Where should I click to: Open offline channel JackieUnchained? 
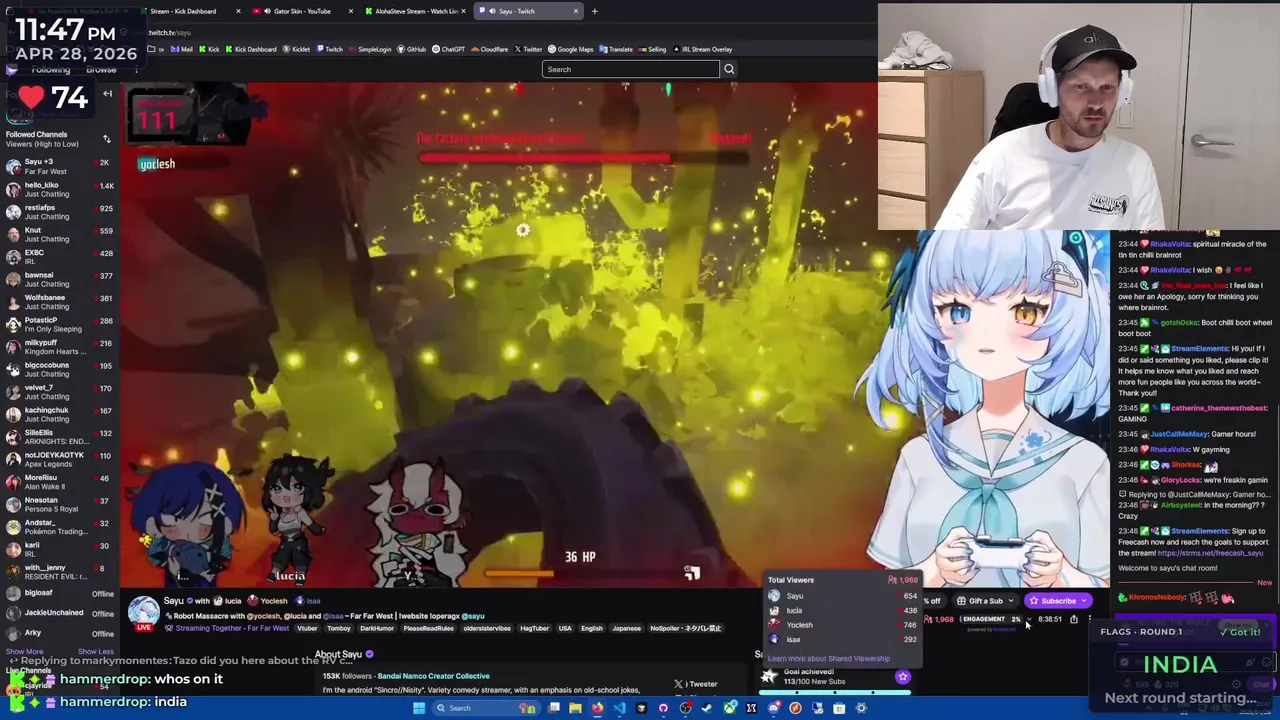58,613
